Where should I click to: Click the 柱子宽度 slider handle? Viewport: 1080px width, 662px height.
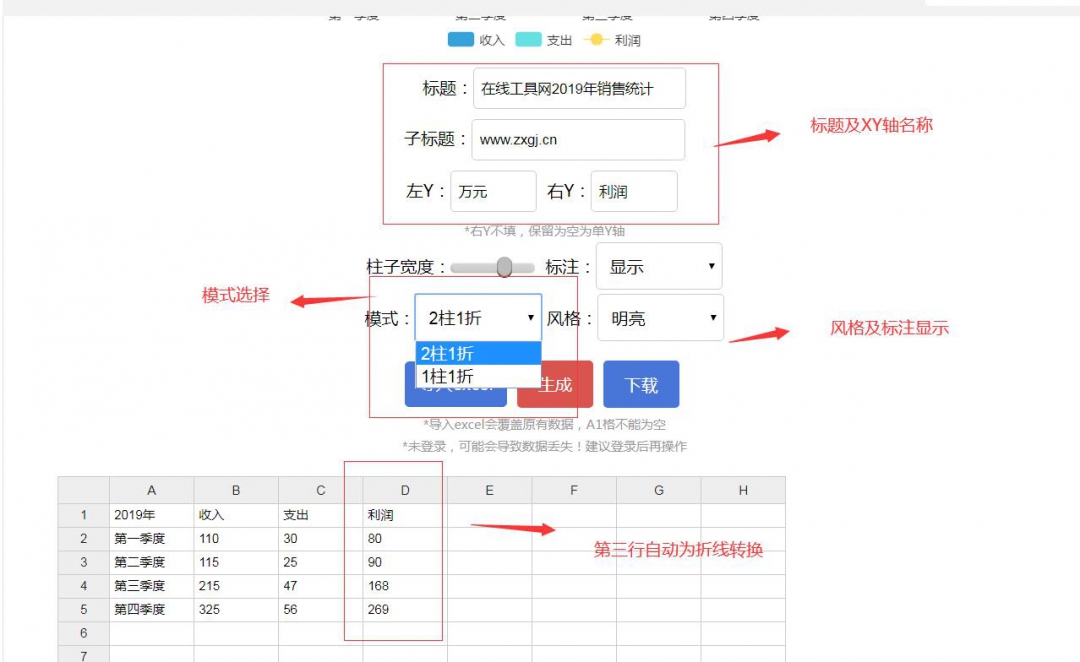point(504,267)
